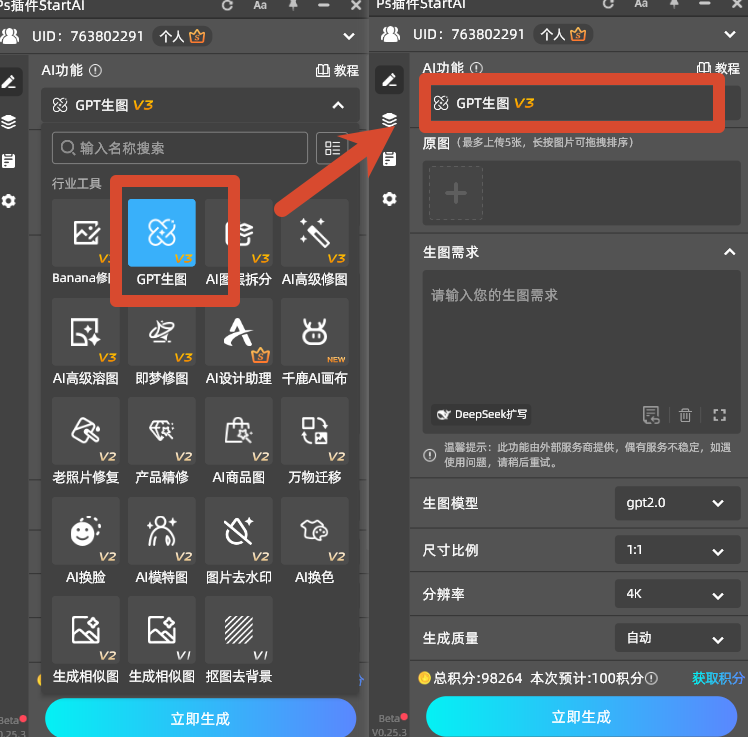This screenshot has width=748, height=737.
Task: Expand the prompt box with fullscreen icon
Action: tap(719, 415)
